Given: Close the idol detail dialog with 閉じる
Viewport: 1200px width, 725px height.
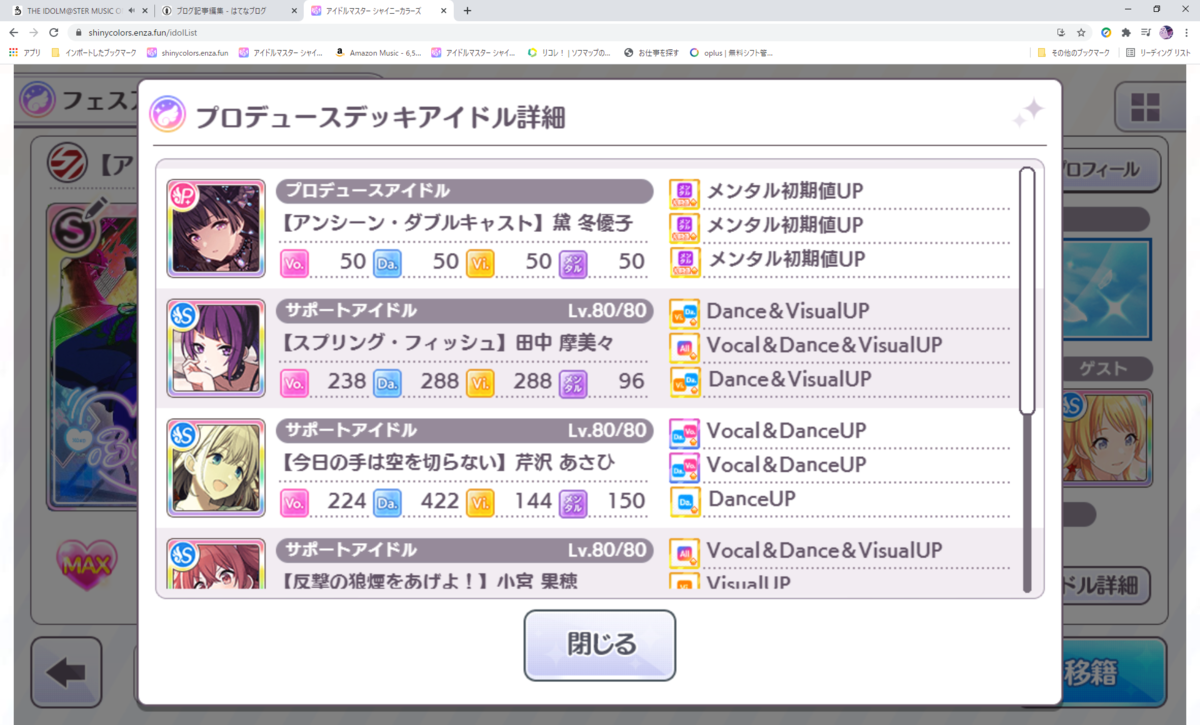Looking at the screenshot, I should [600, 645].
